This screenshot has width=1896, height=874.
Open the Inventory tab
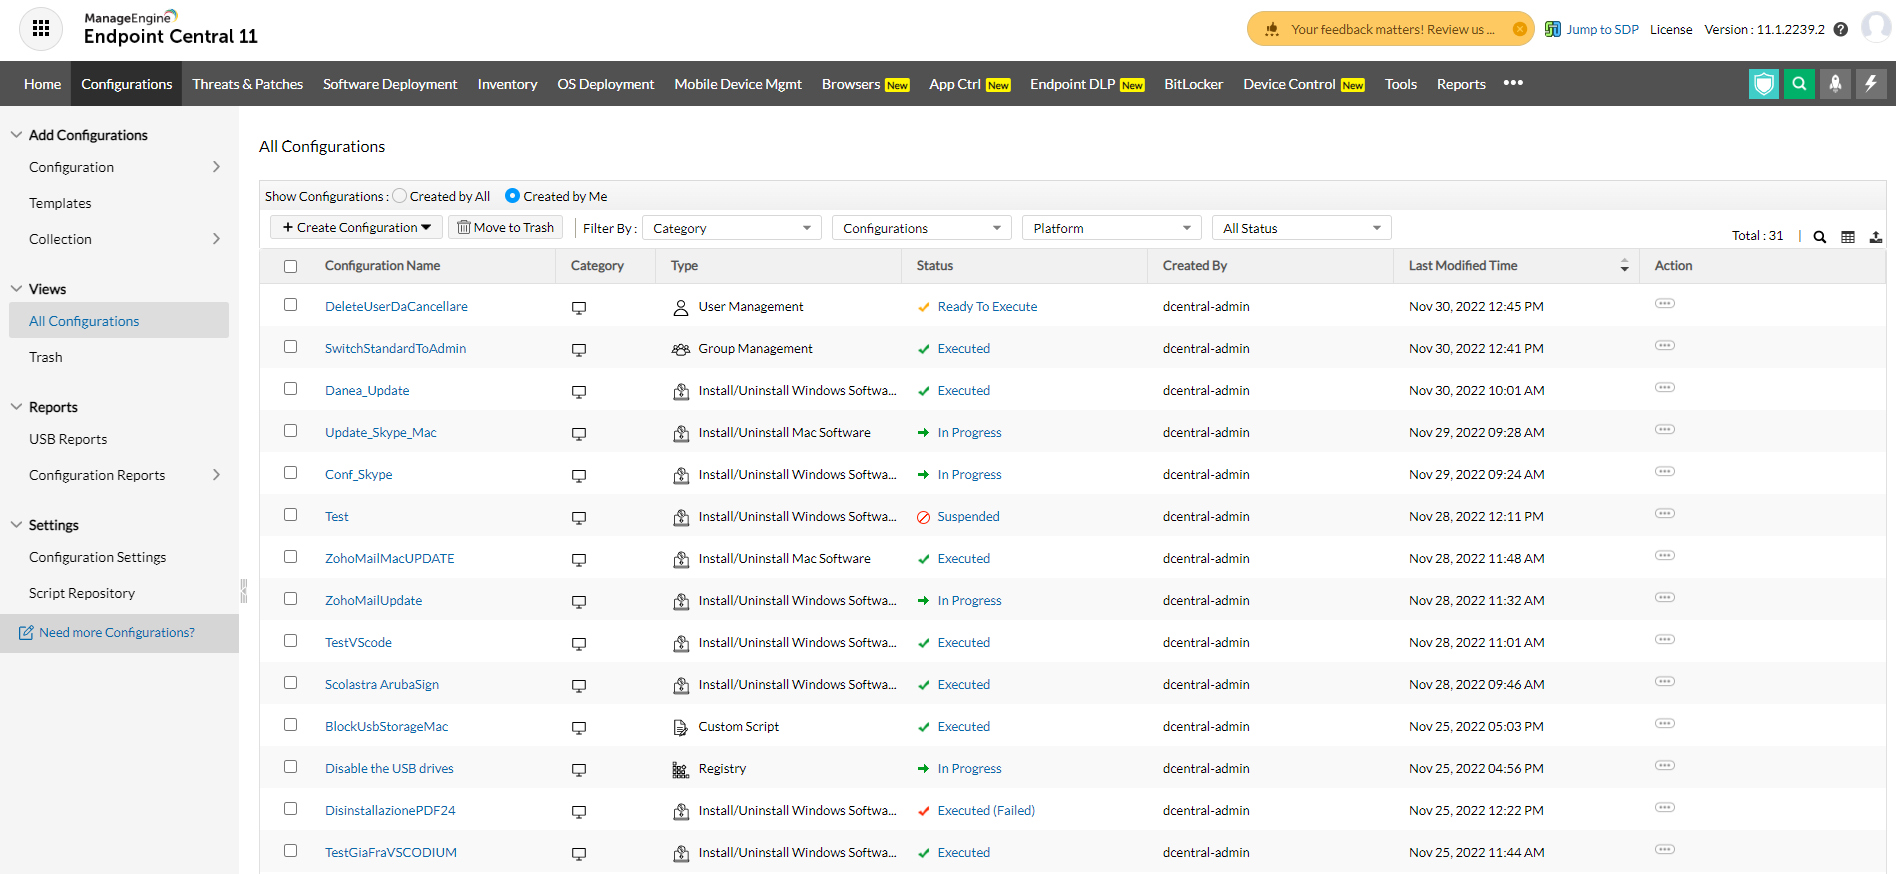click(x=507, y=84)
